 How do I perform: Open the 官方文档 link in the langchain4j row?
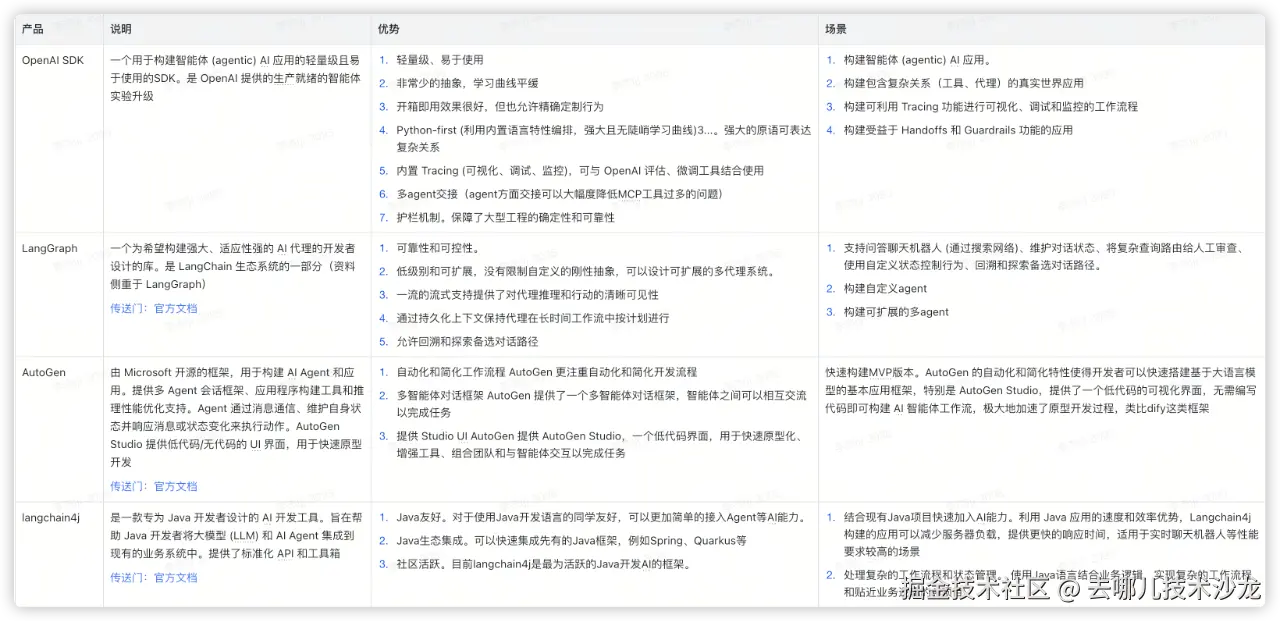click(x=176, y=578)
